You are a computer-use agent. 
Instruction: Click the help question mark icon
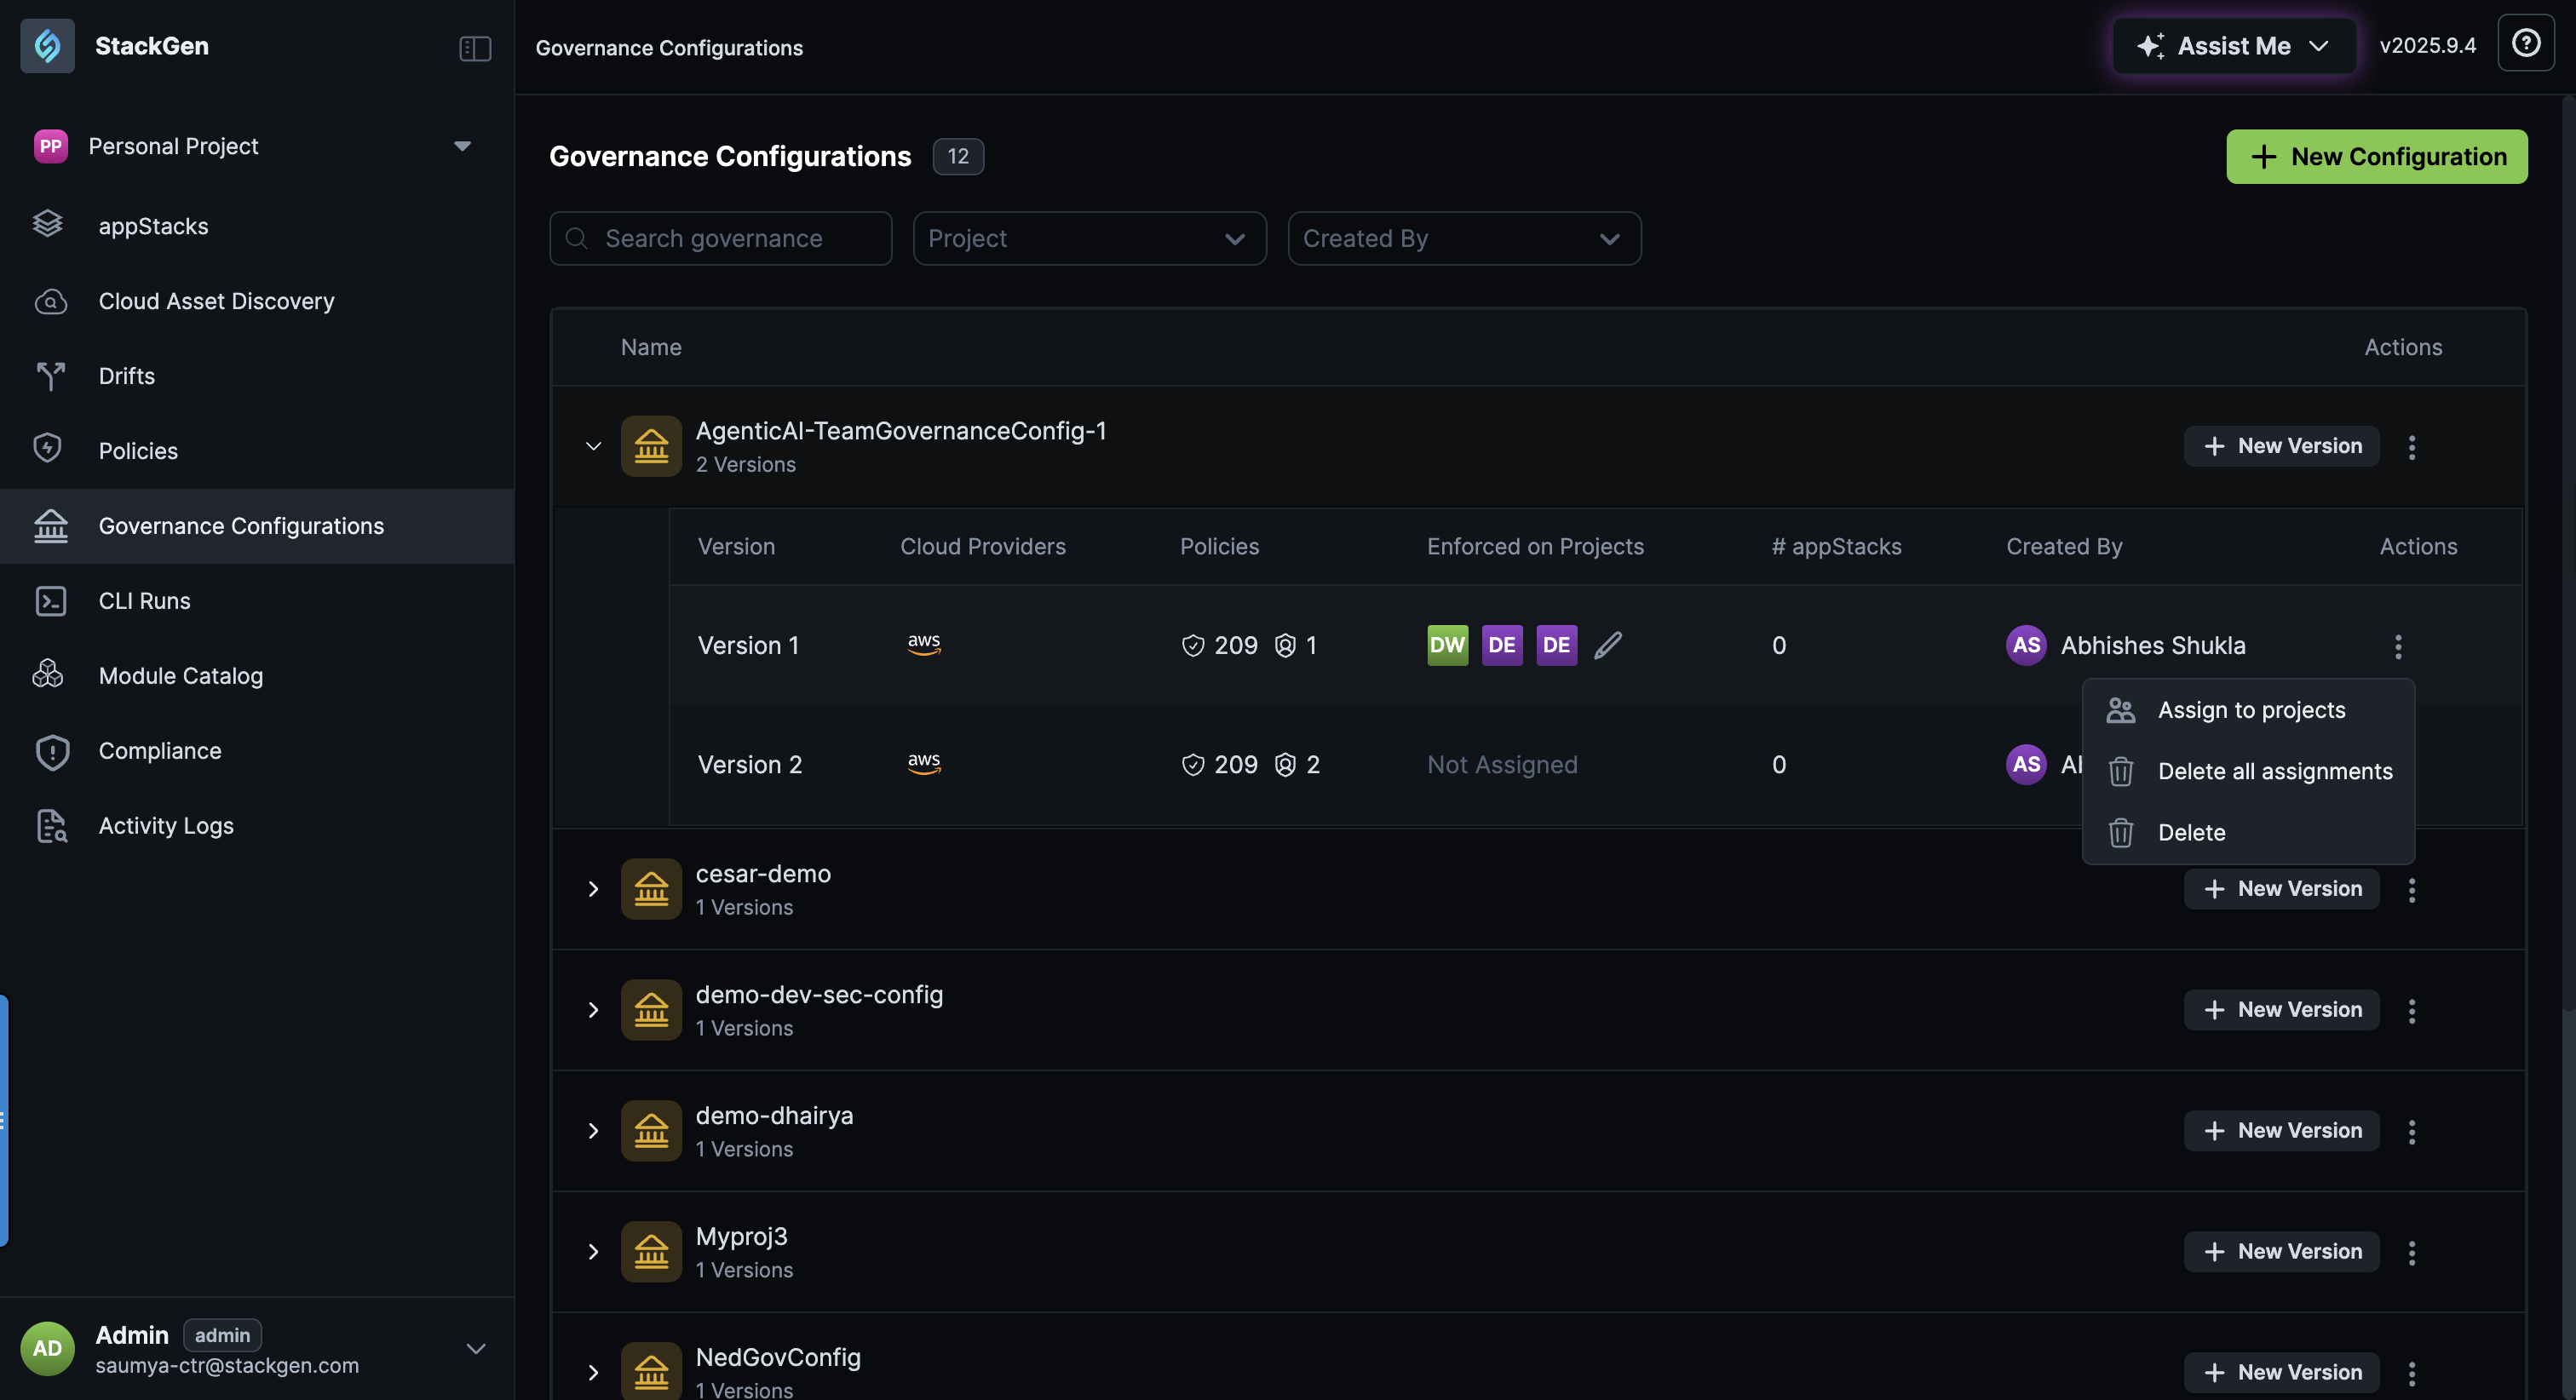(x=2525, y=44)
